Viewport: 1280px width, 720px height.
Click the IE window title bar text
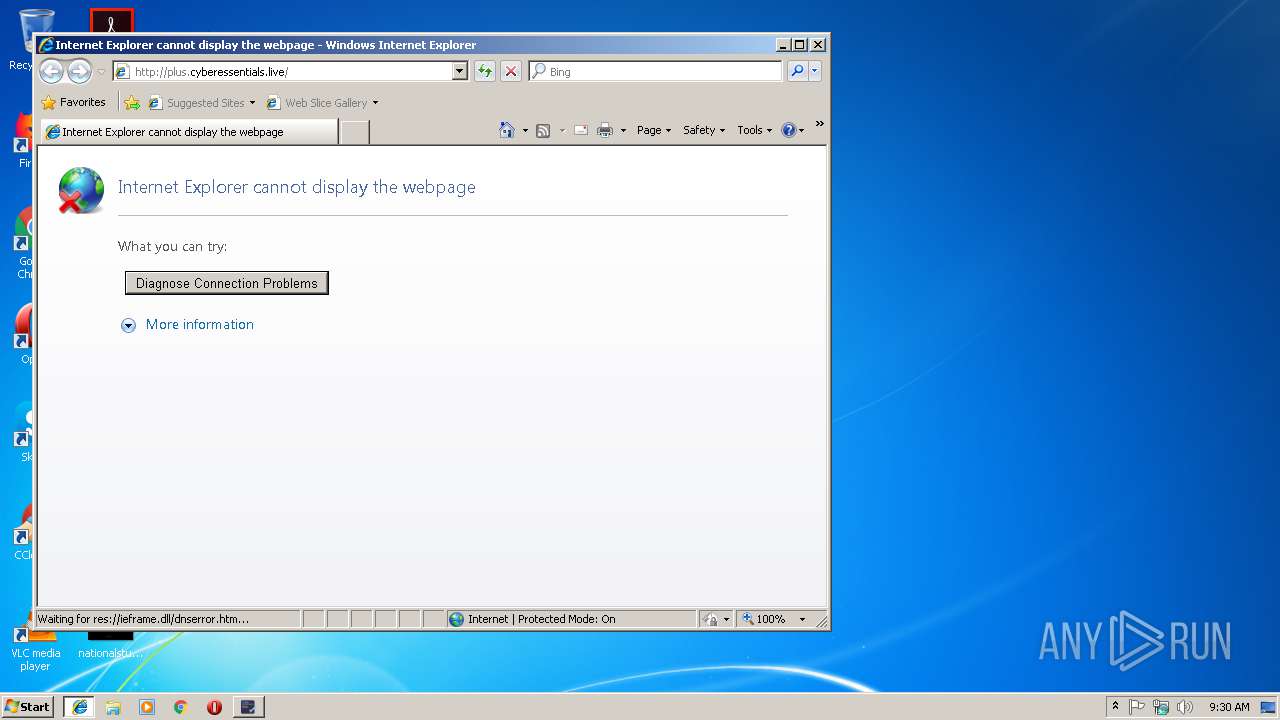[x=266, y=45]
